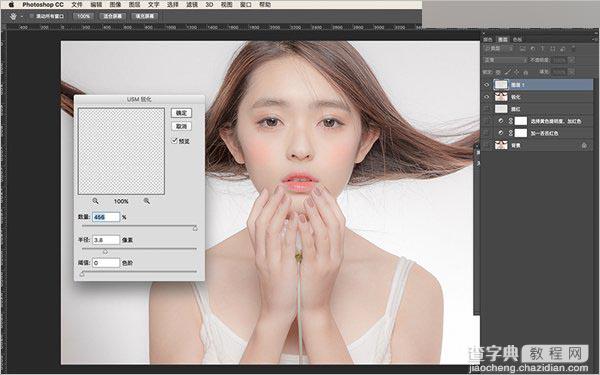Open the 文字 (Type) menu
Screen dimensions: 600x375
click(153, 5)
